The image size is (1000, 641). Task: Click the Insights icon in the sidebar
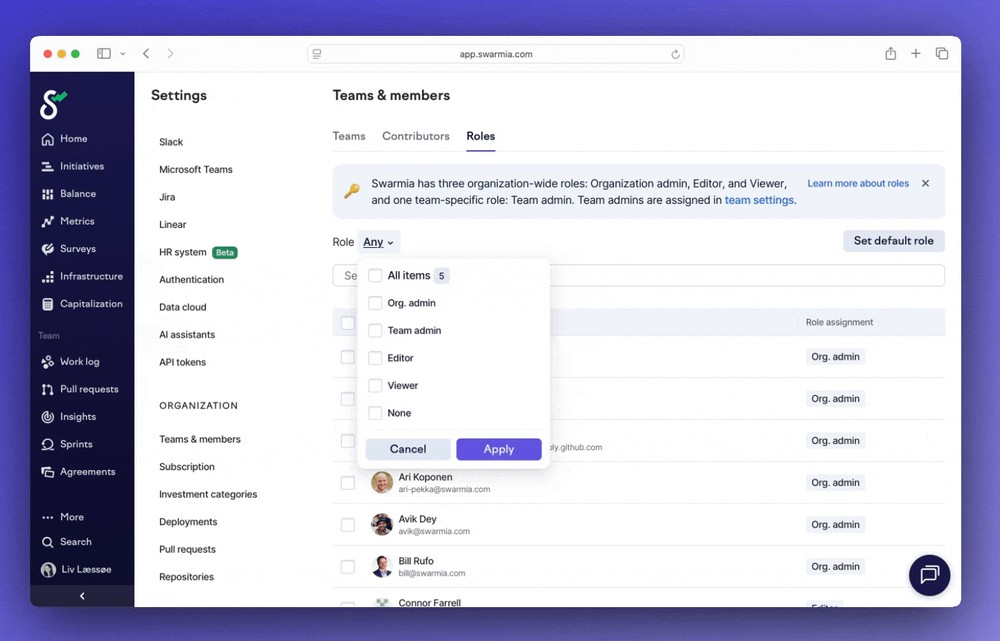(48, 417)
